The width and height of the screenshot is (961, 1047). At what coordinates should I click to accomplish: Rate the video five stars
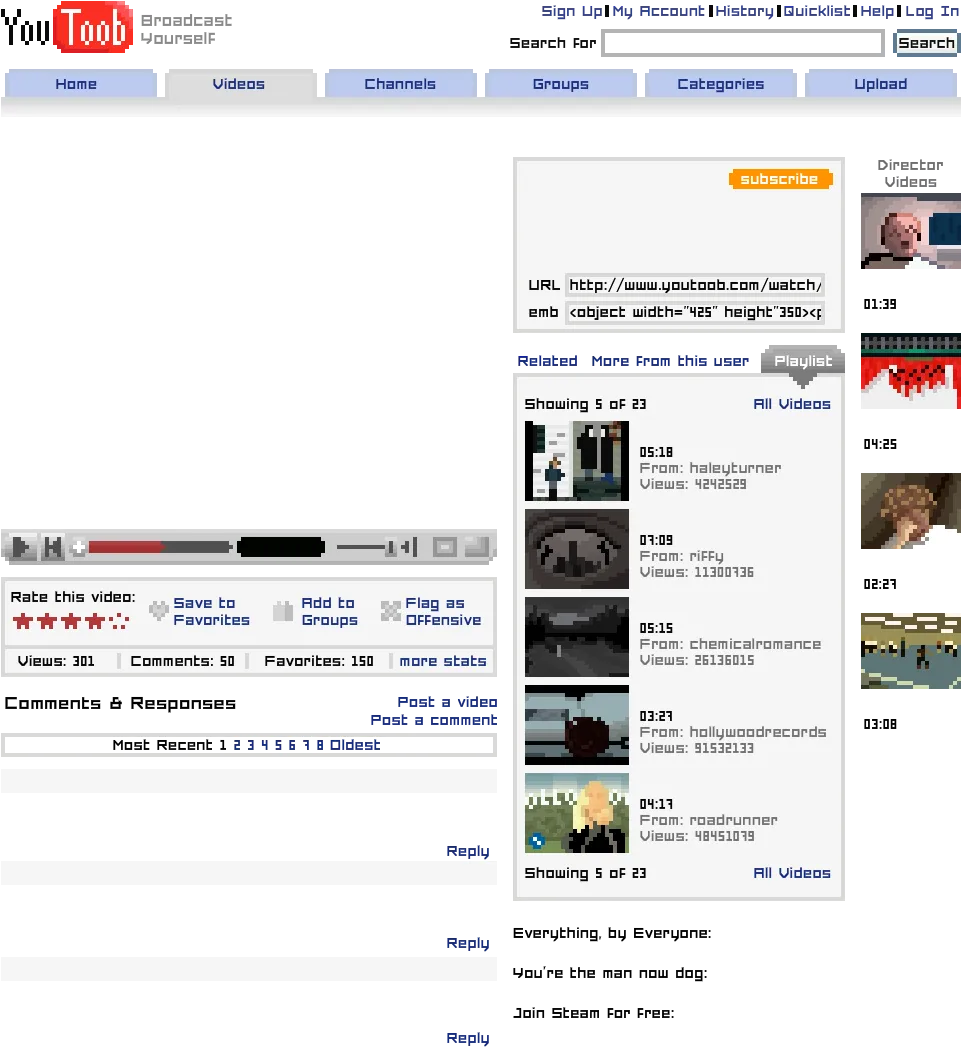(119, 621)
